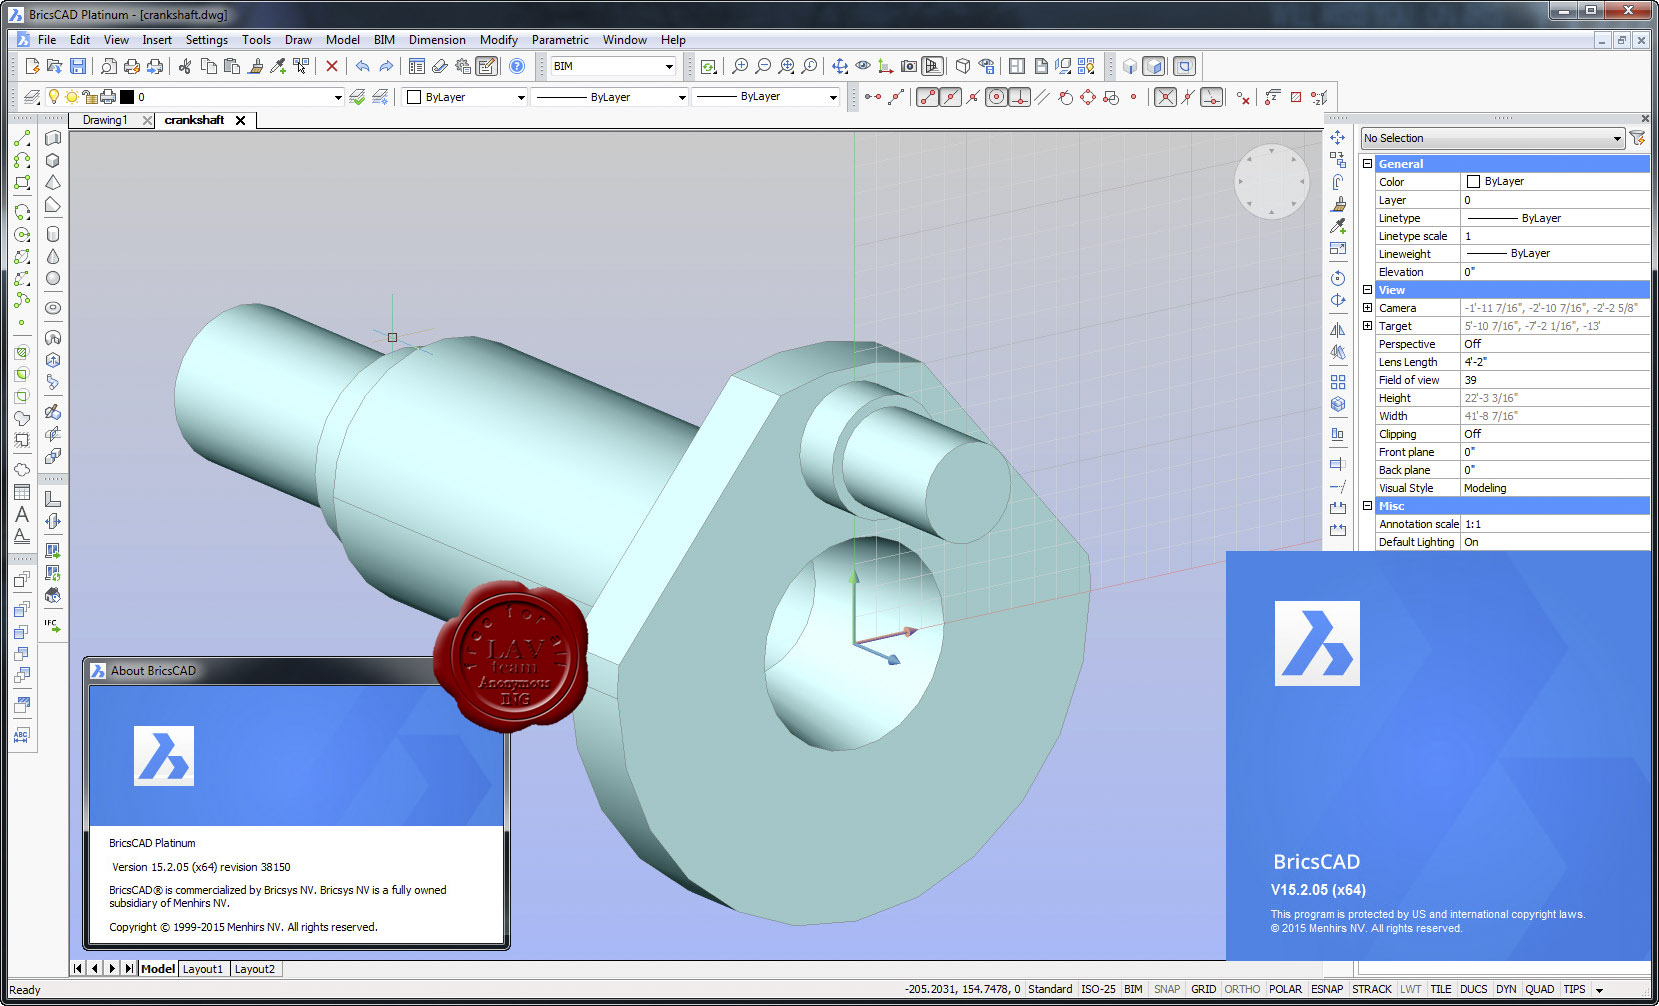Toggle SNAP in status bar
This screenshot has height=1006, width=1659.
point(1166,989)
